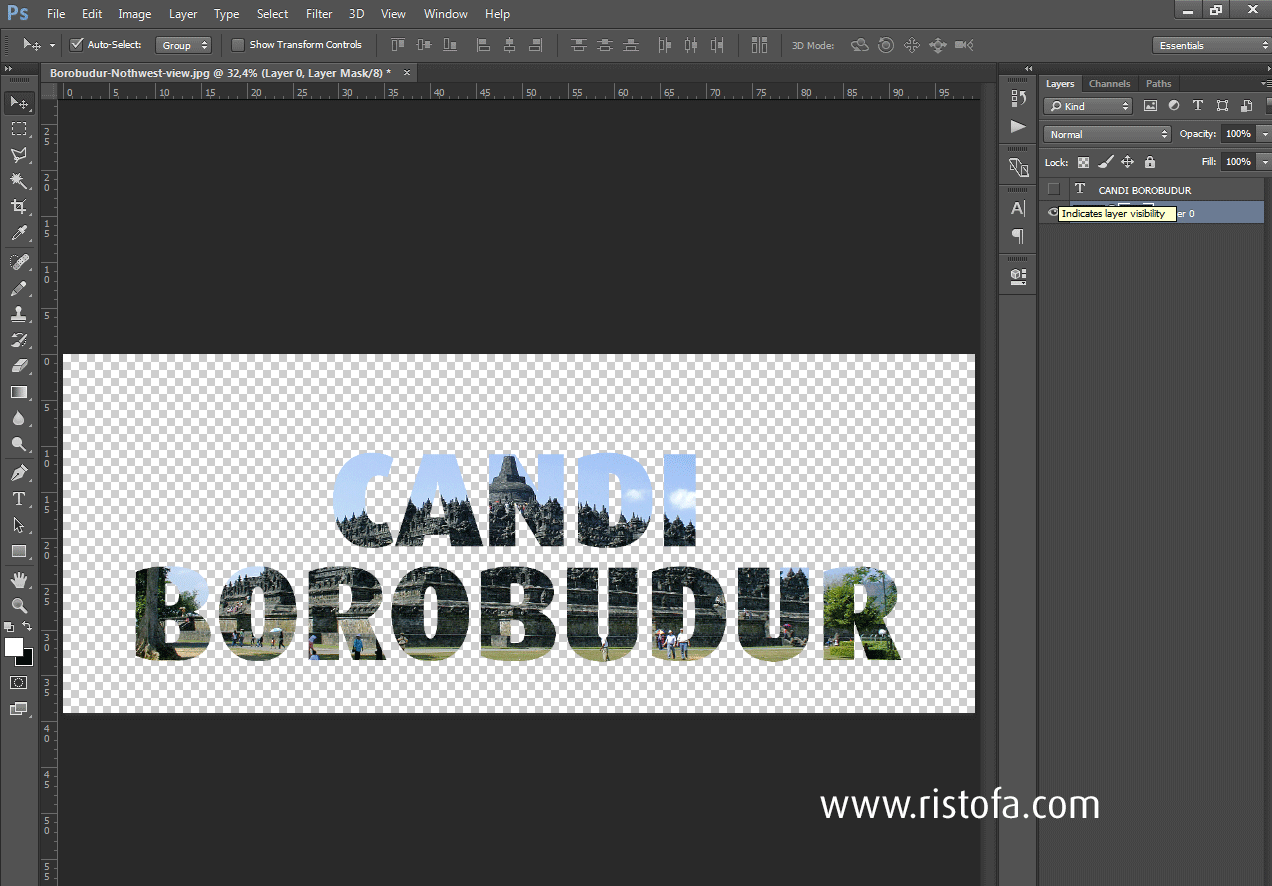
Task: Pick the Clone Stamp tool
Action: (x=20, y=313)
